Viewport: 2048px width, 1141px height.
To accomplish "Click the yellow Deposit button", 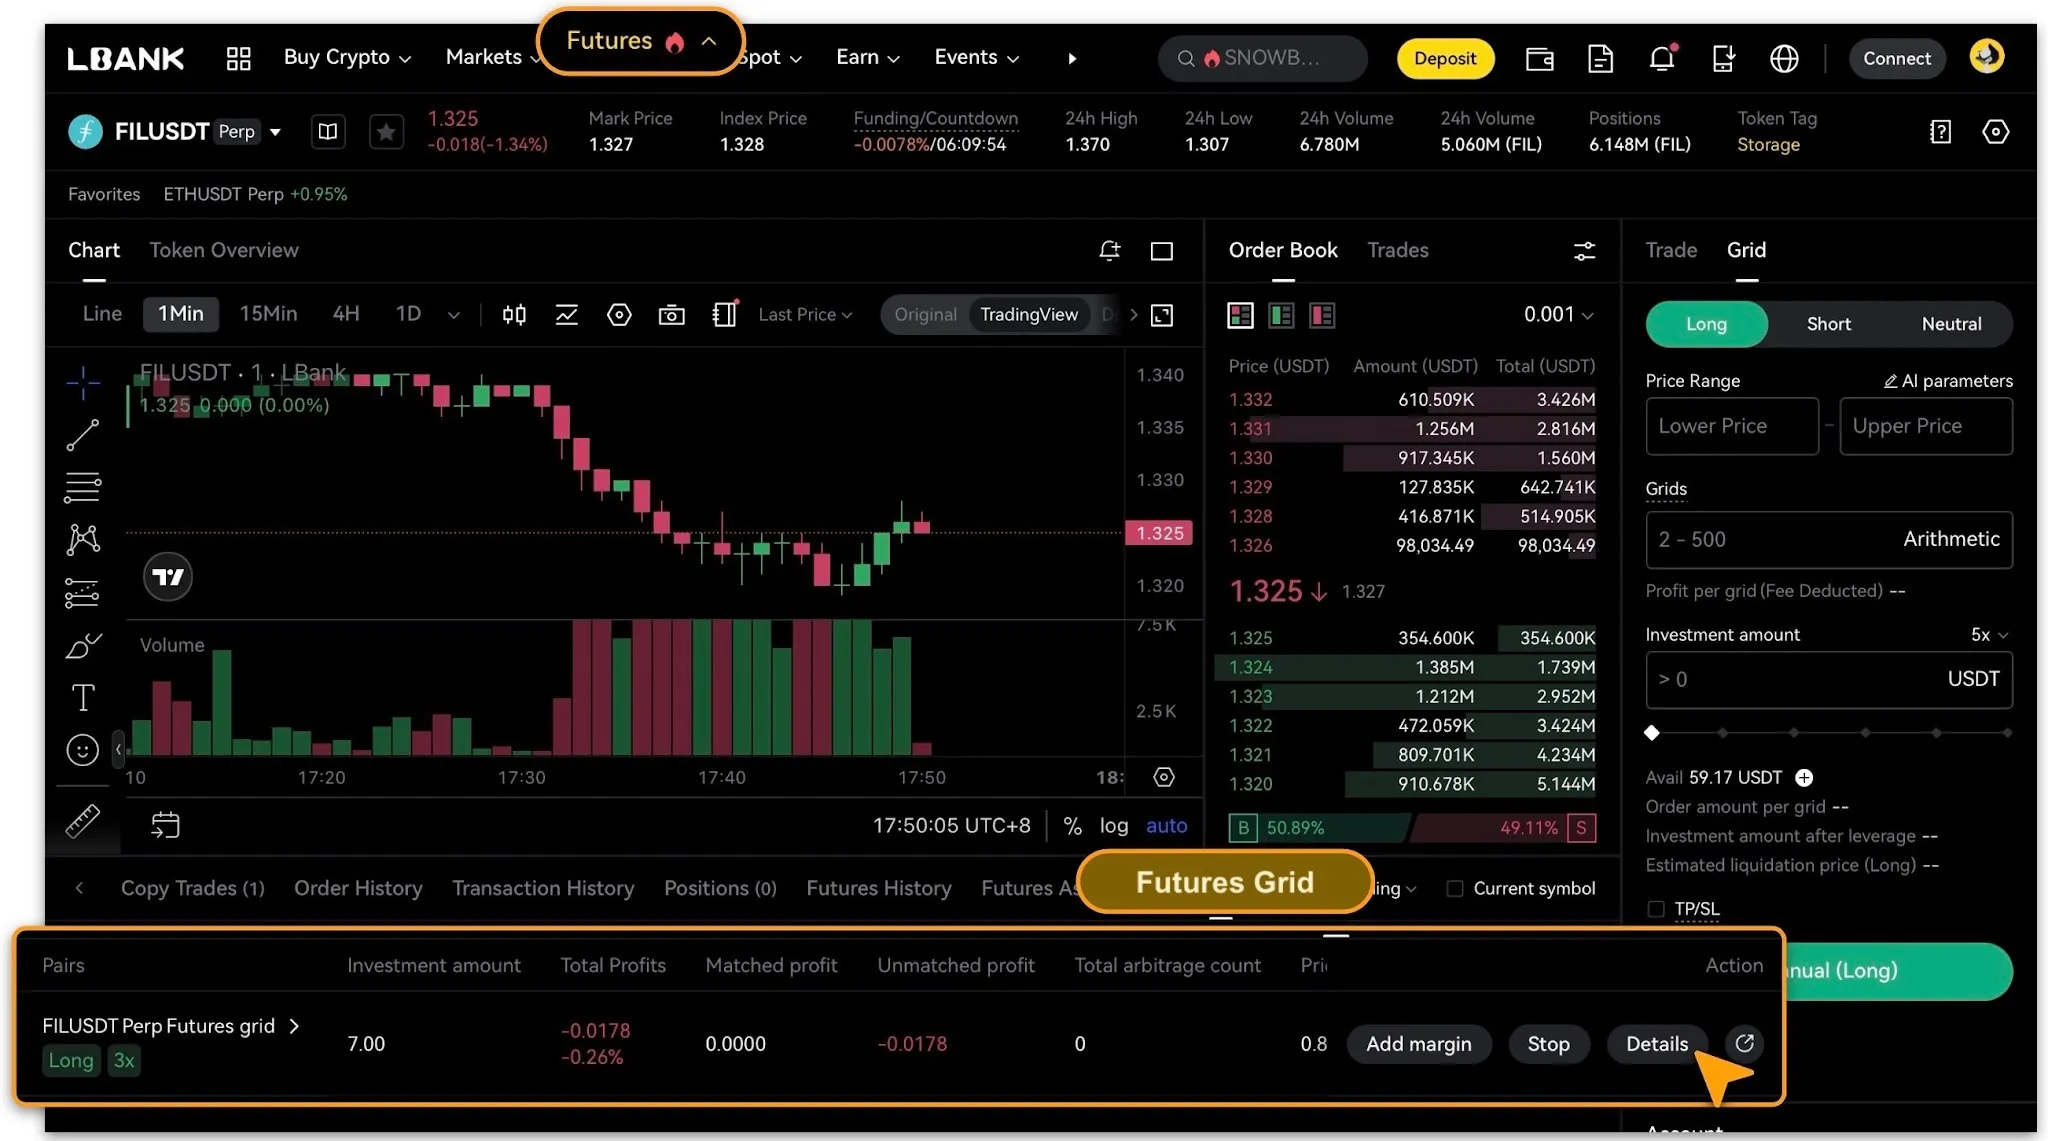I will click(x=1444, y=58).
